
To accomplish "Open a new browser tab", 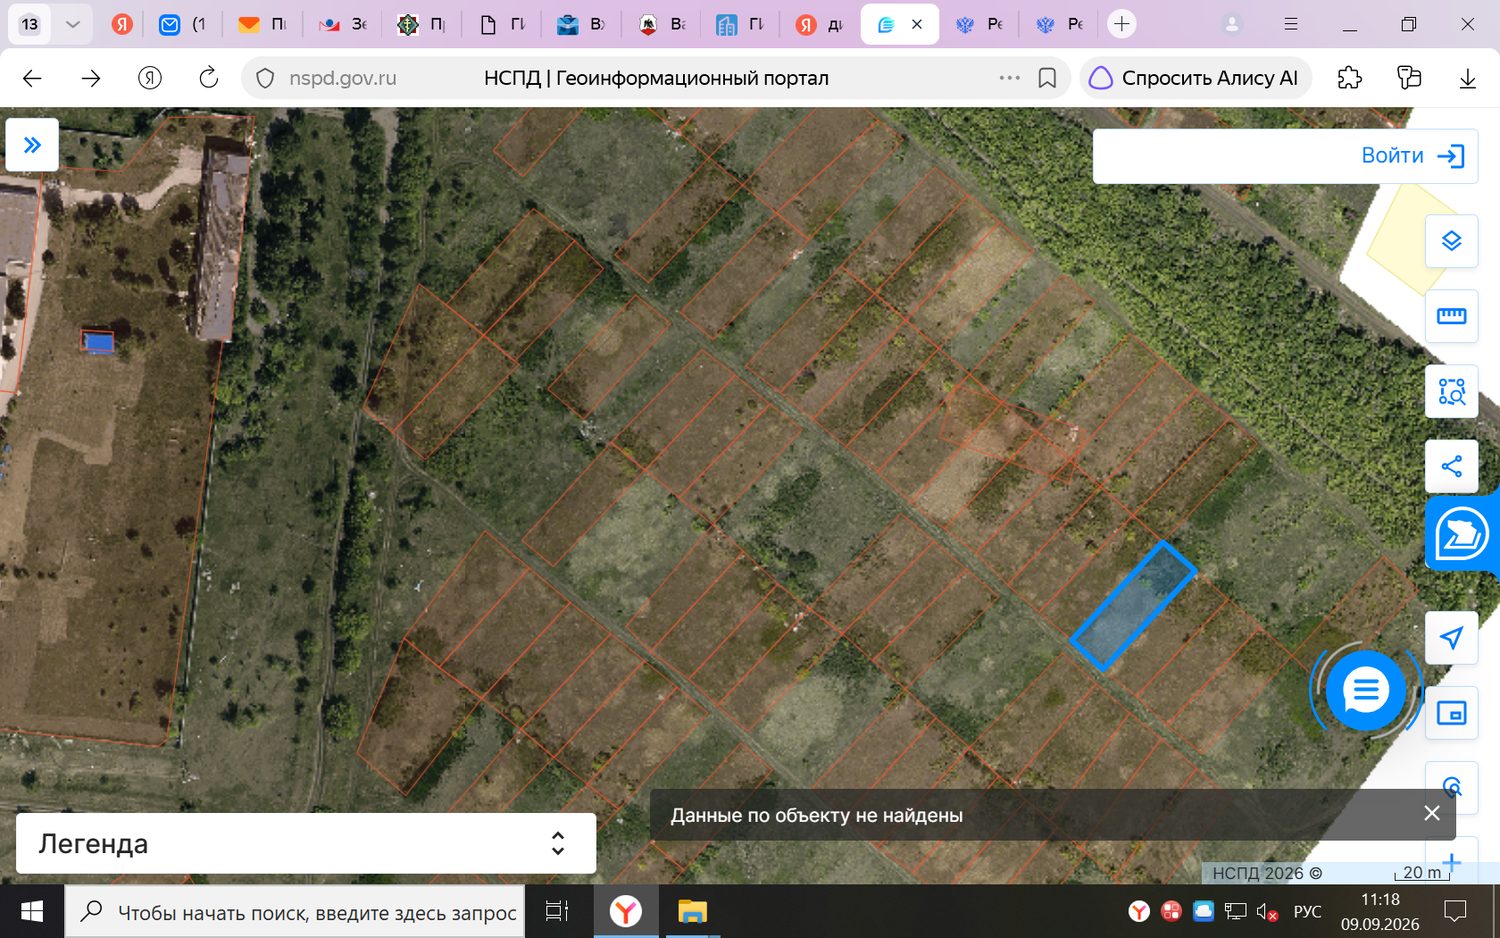I will 1122,24.
